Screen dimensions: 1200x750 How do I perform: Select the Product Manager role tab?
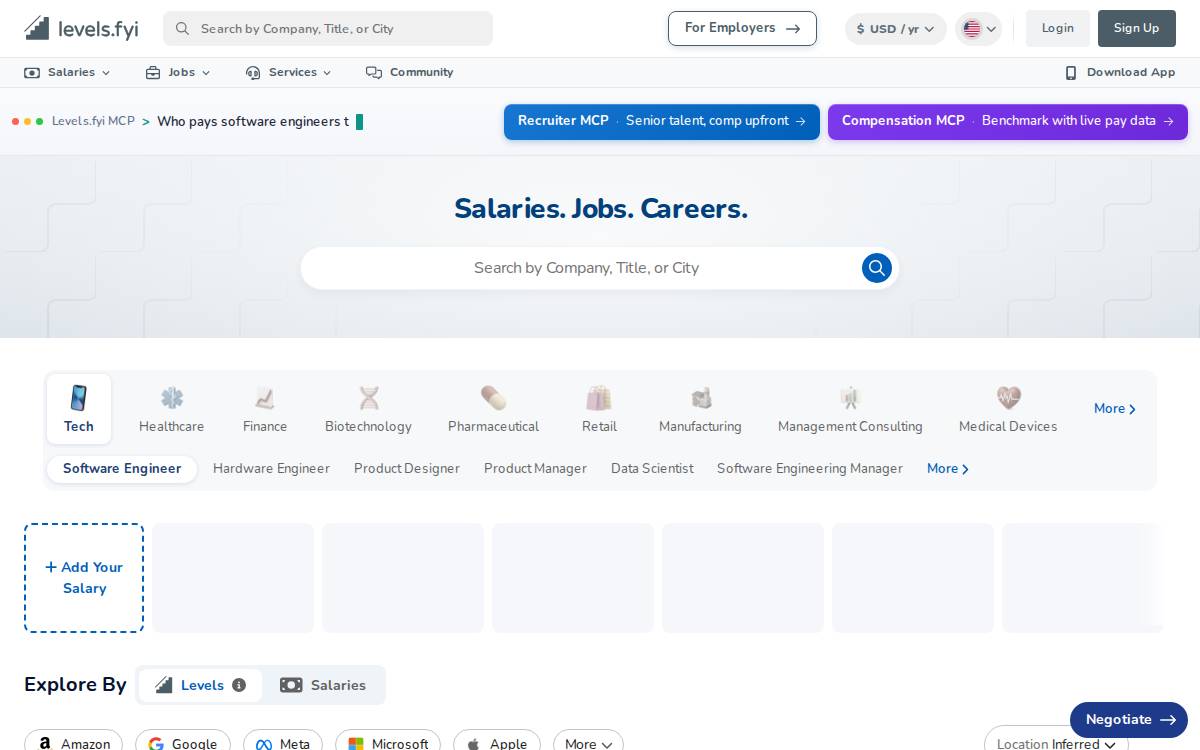(535, 469)
